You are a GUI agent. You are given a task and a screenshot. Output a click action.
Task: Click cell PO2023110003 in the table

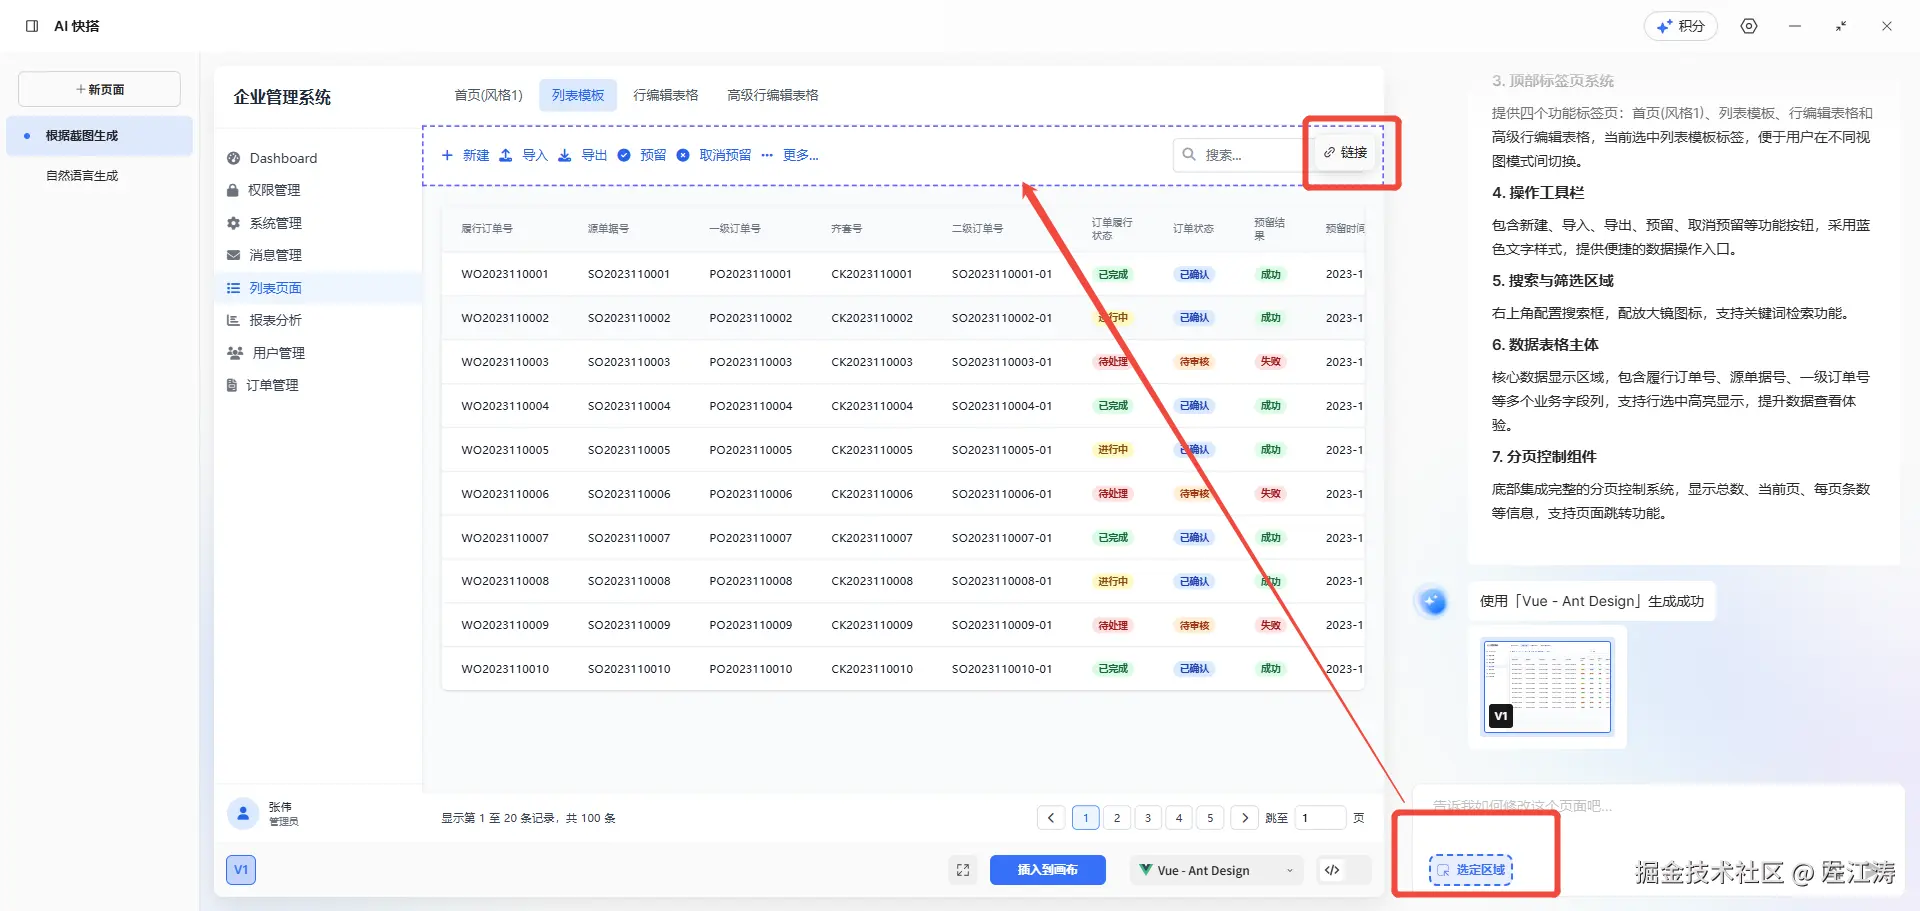point(751,362)
